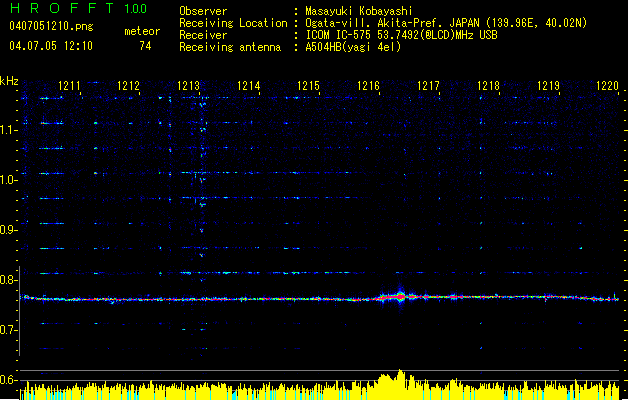Click the 1220 time axis marker
The height and width of the screenshot is (400, 629).
(608, 86)
